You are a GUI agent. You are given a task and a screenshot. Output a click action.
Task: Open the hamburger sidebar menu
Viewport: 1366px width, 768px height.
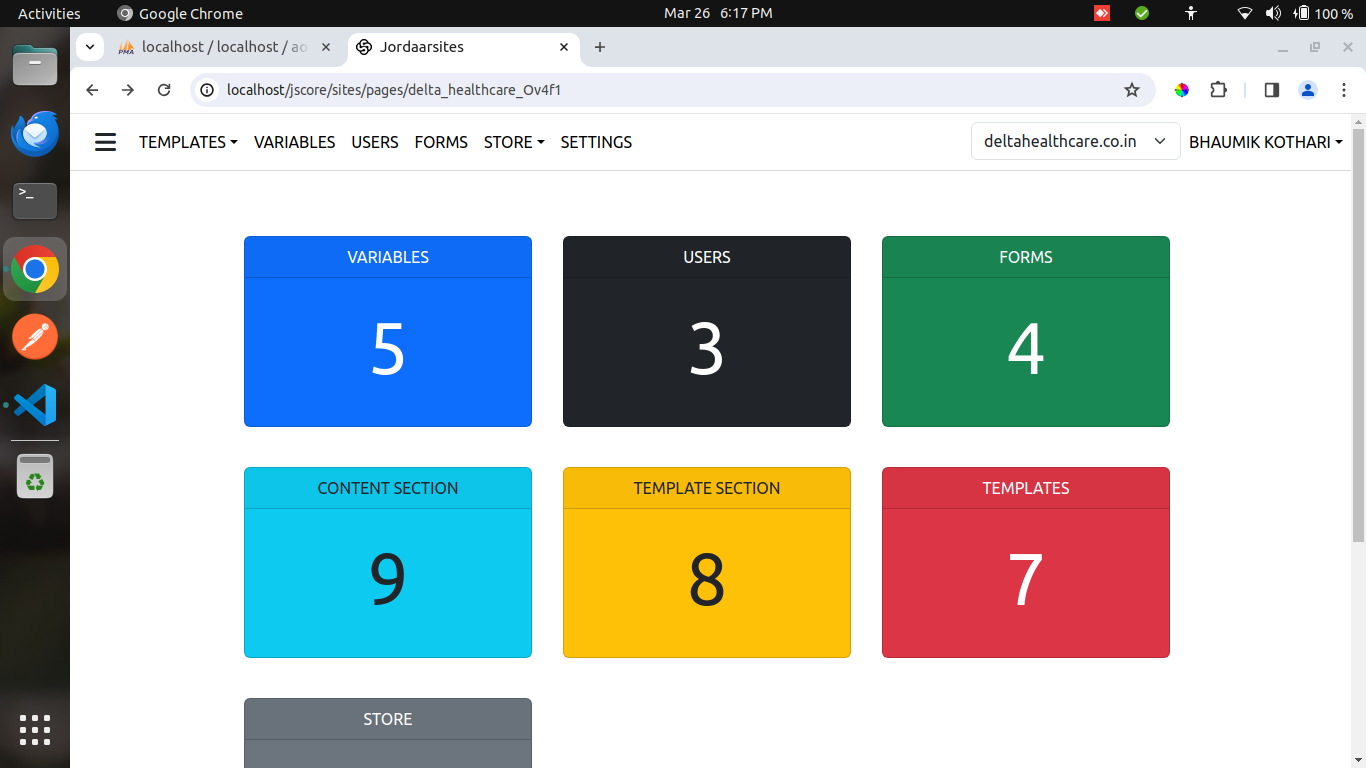105,142
